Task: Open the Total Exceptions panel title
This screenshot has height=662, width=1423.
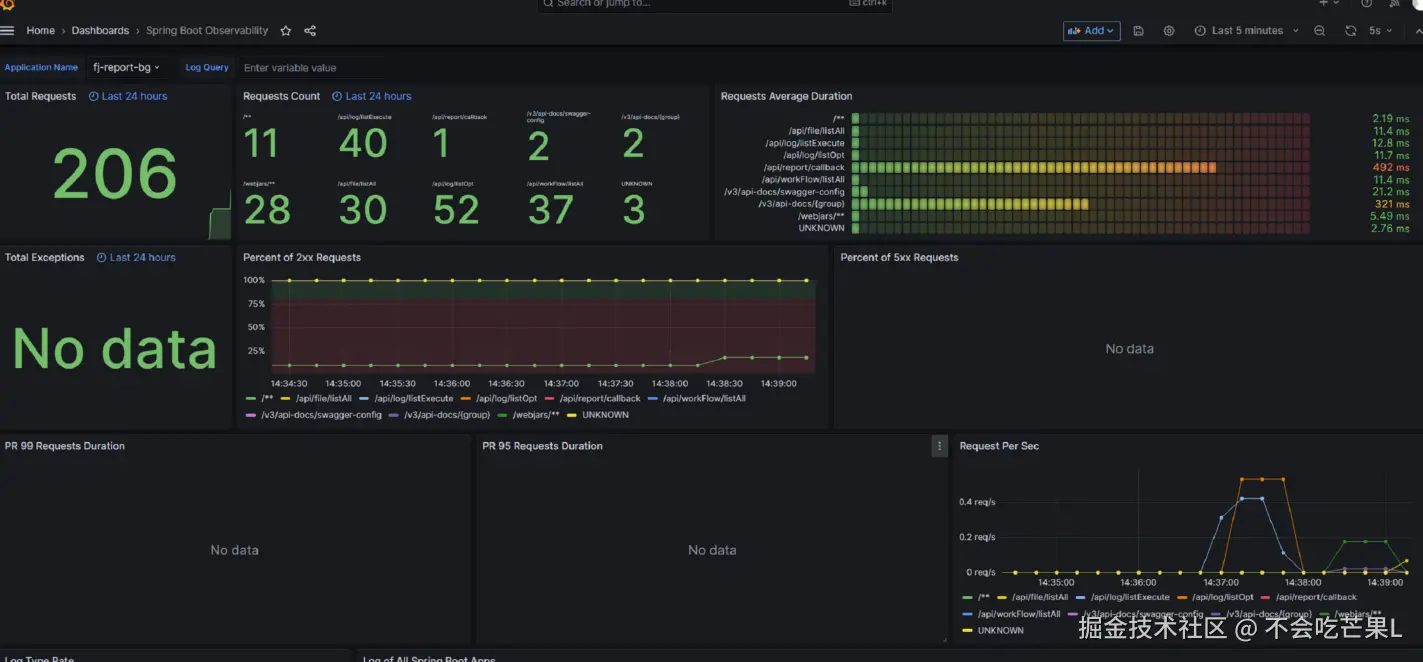Action: pyautogui.click(x=45, y=258)
